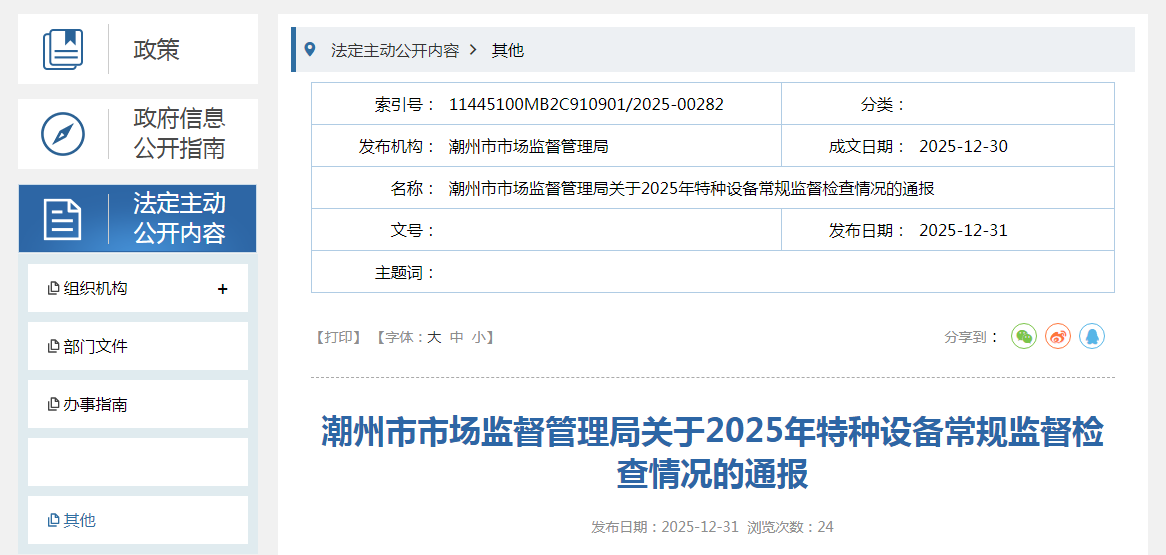The width and height of the screenshot is (1166, 555).
Task: Open the 政策 sidebar section
Action: coord(138,49)
